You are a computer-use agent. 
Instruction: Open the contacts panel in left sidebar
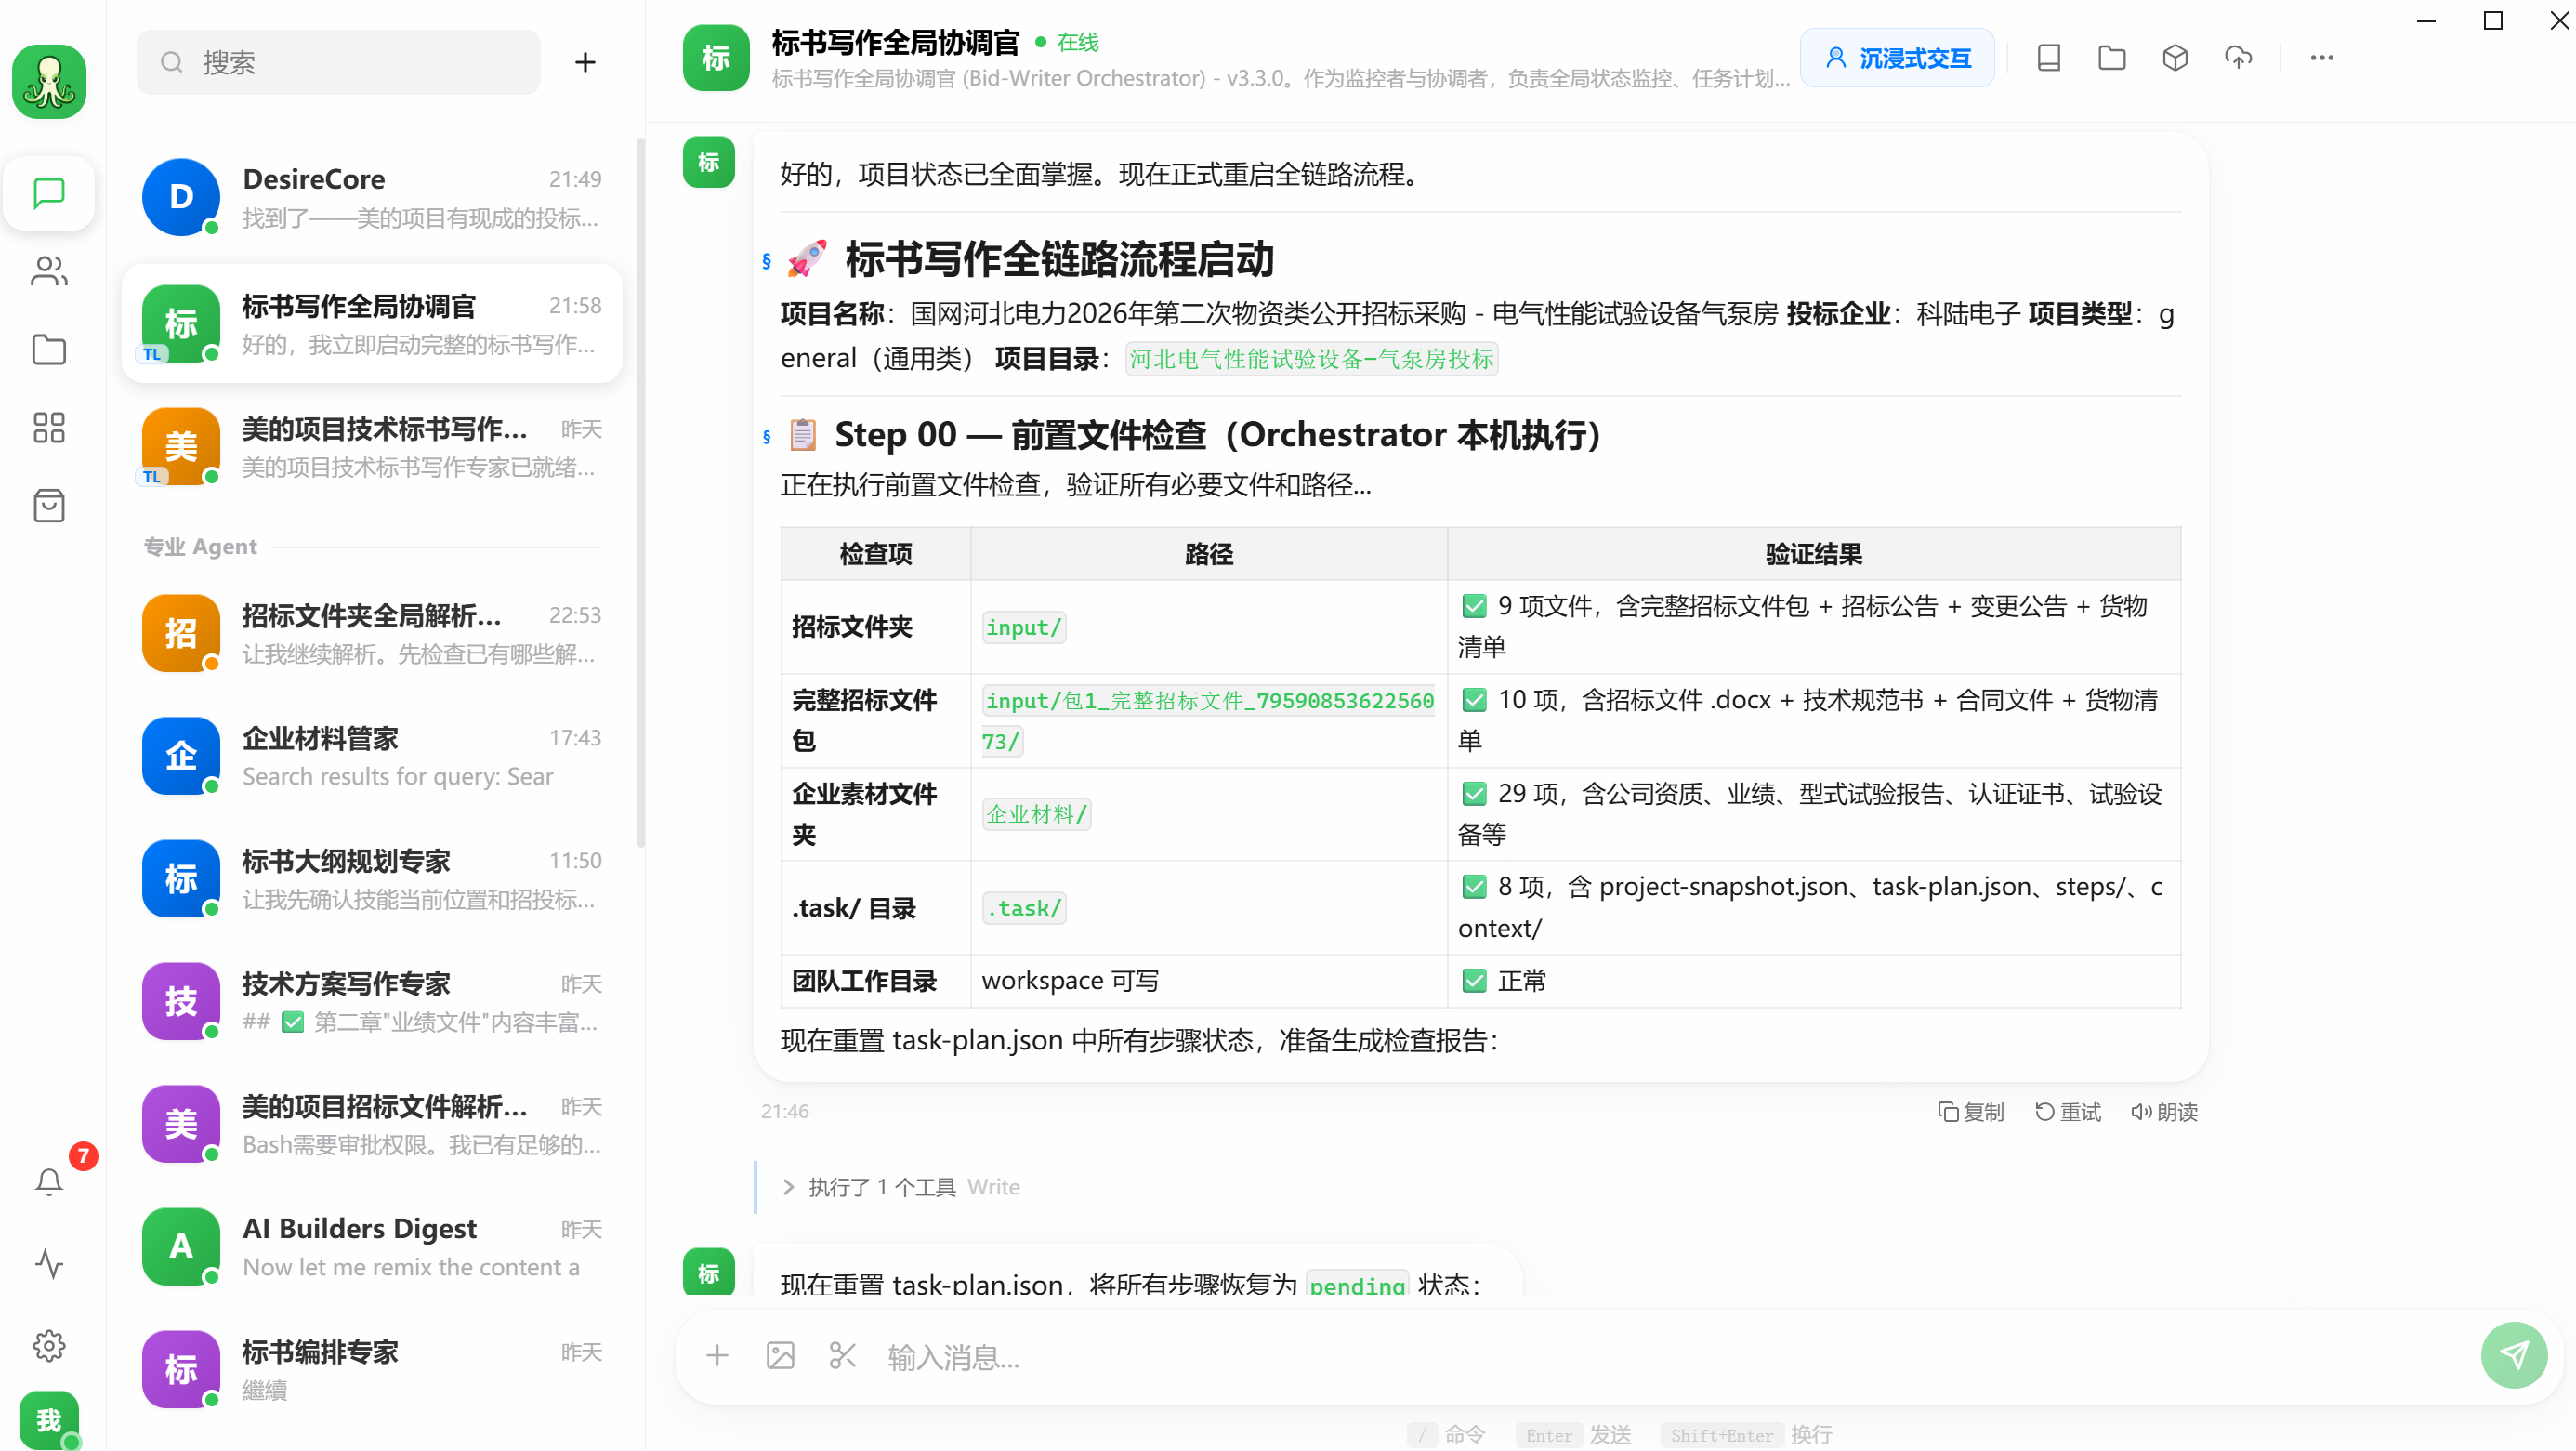coord(48,271)
